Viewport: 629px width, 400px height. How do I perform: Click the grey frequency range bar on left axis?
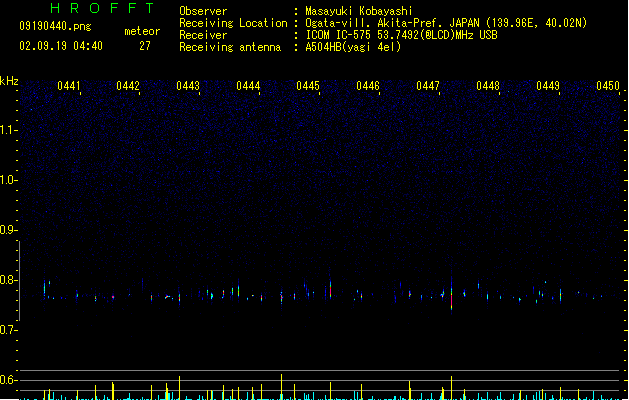19,280
